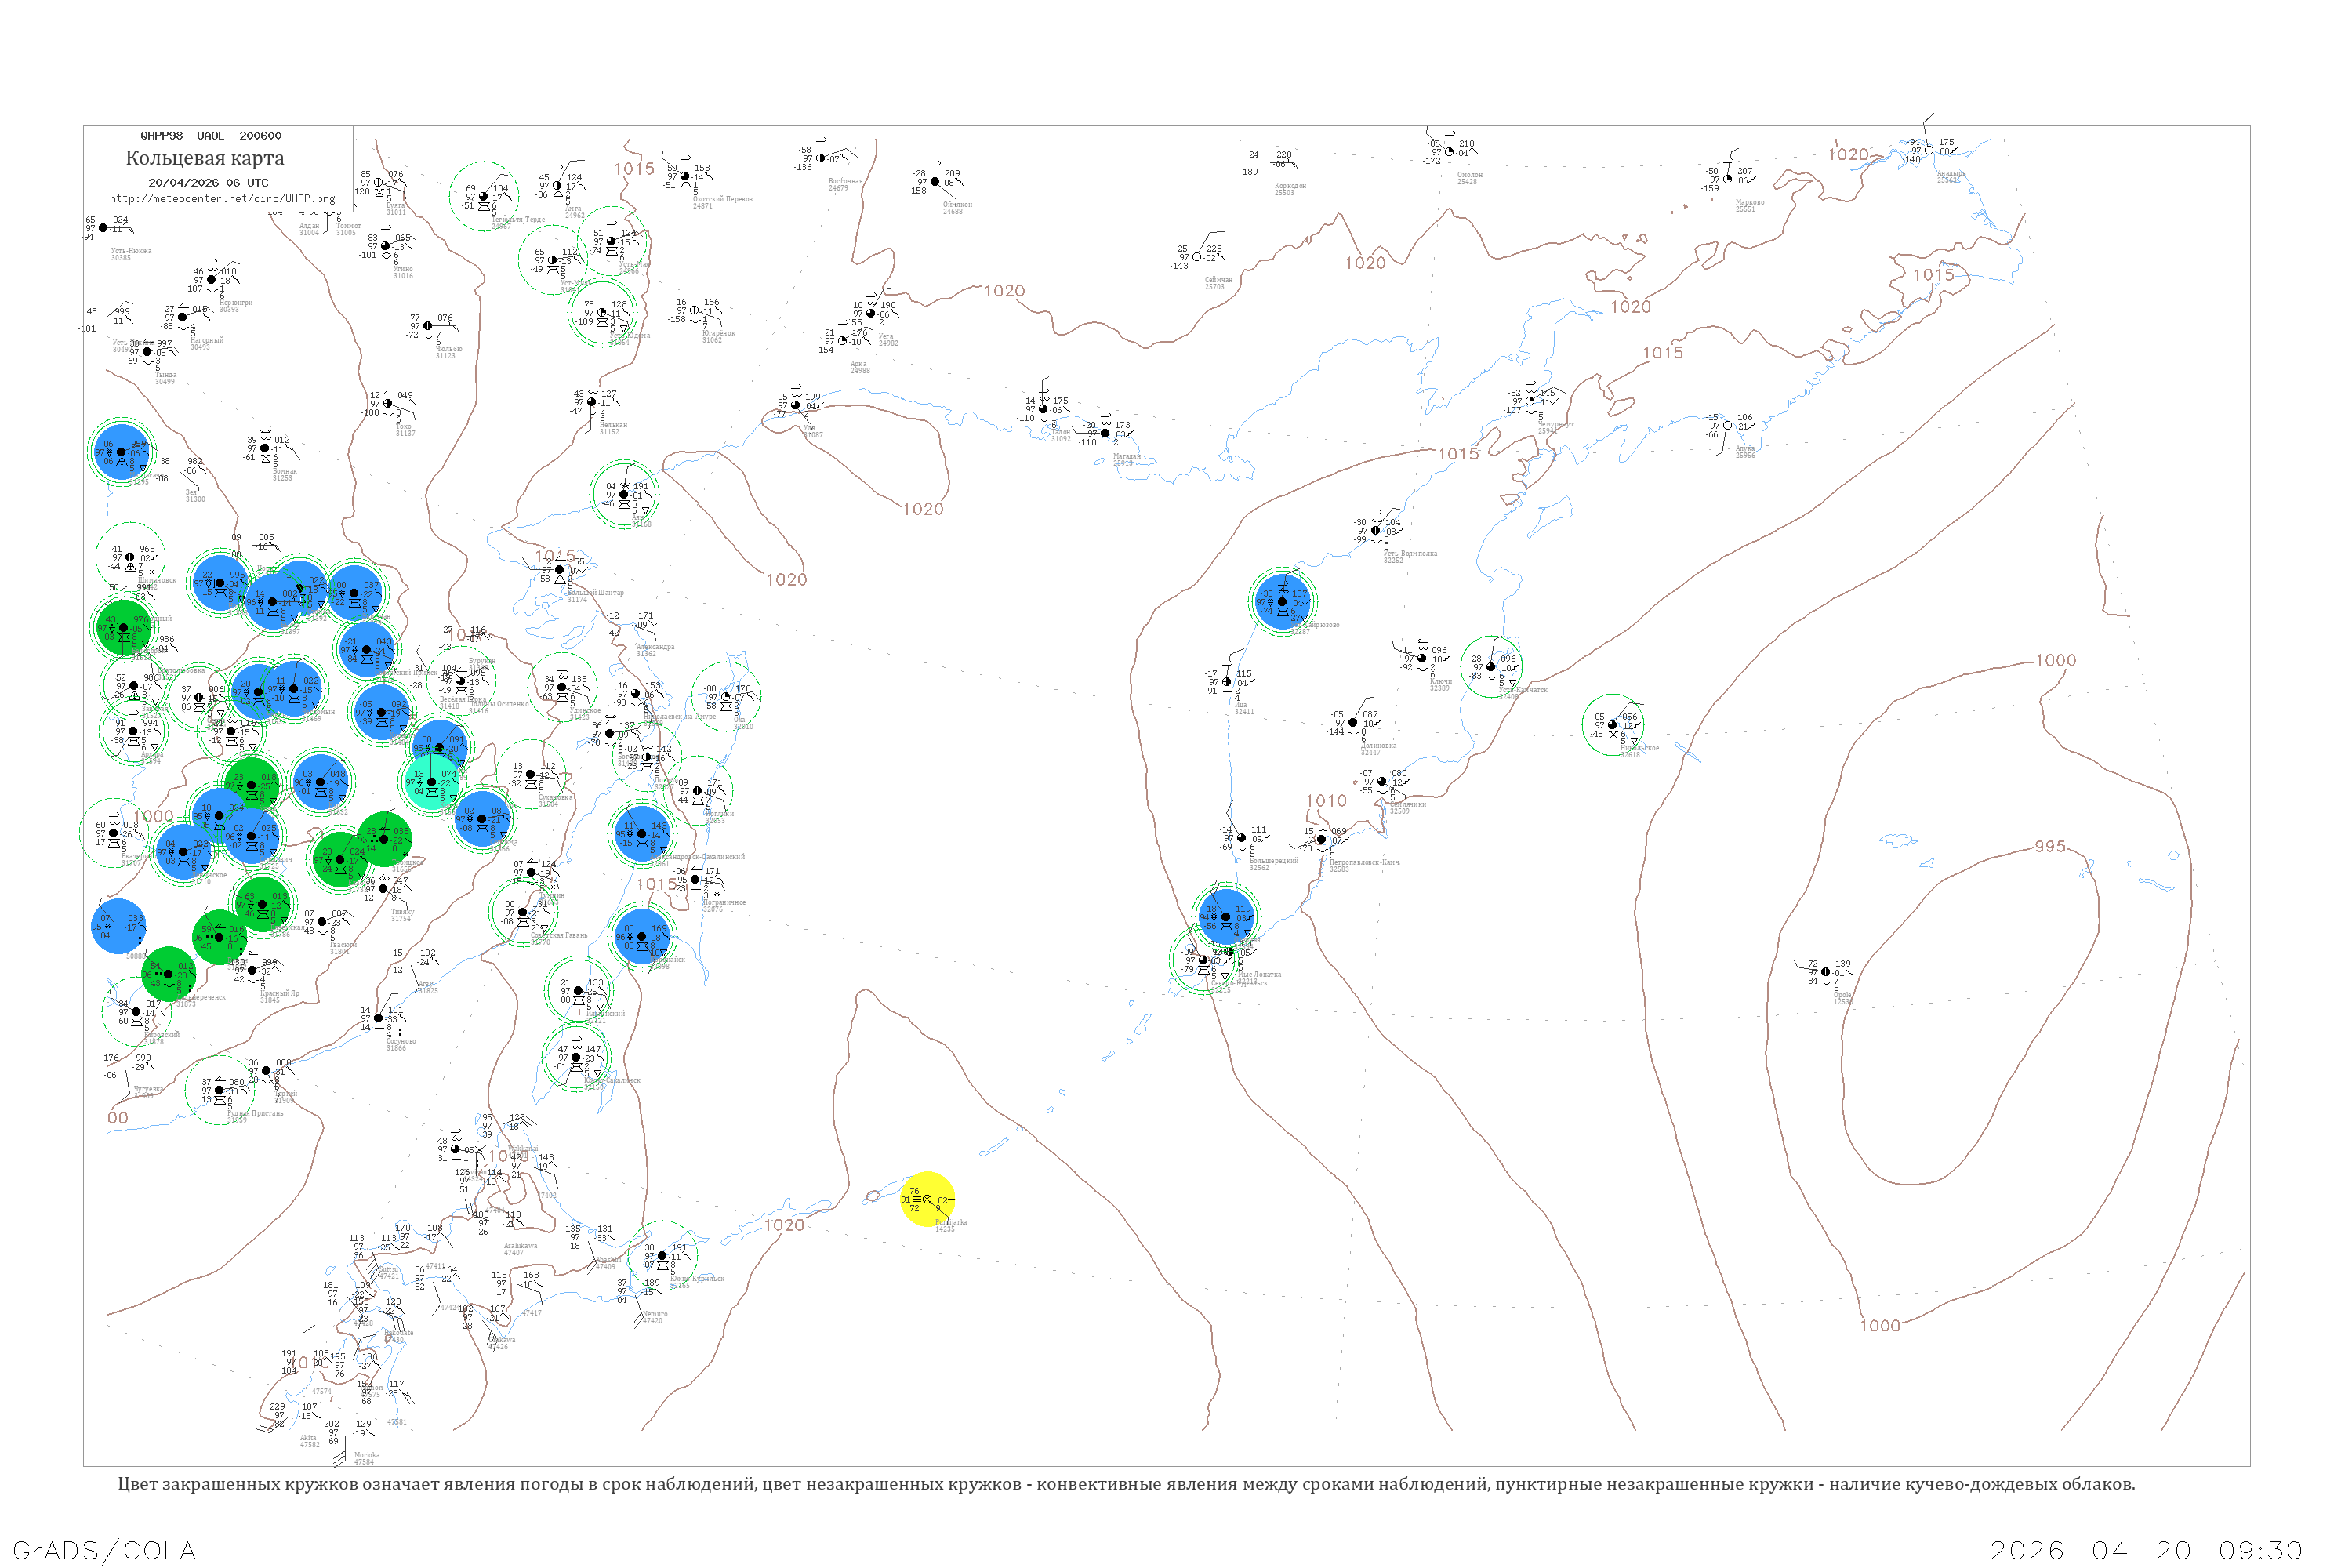2352x1568 pixels.
Task: Click the color legend caption below map
Action: click(1126, 1484)
